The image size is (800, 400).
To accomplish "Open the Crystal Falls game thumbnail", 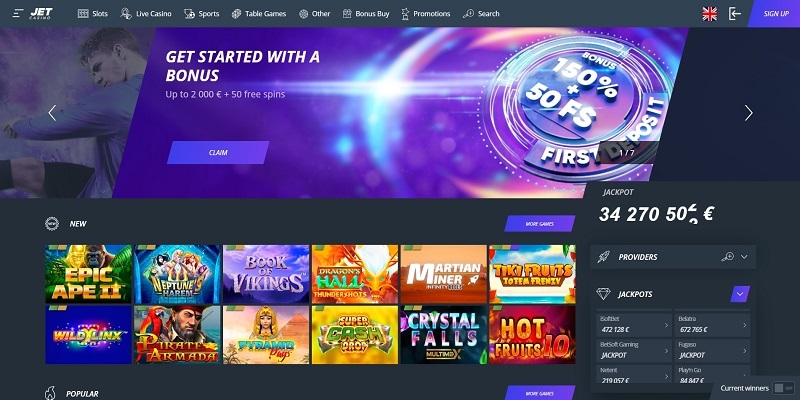I will click(443, 335).
